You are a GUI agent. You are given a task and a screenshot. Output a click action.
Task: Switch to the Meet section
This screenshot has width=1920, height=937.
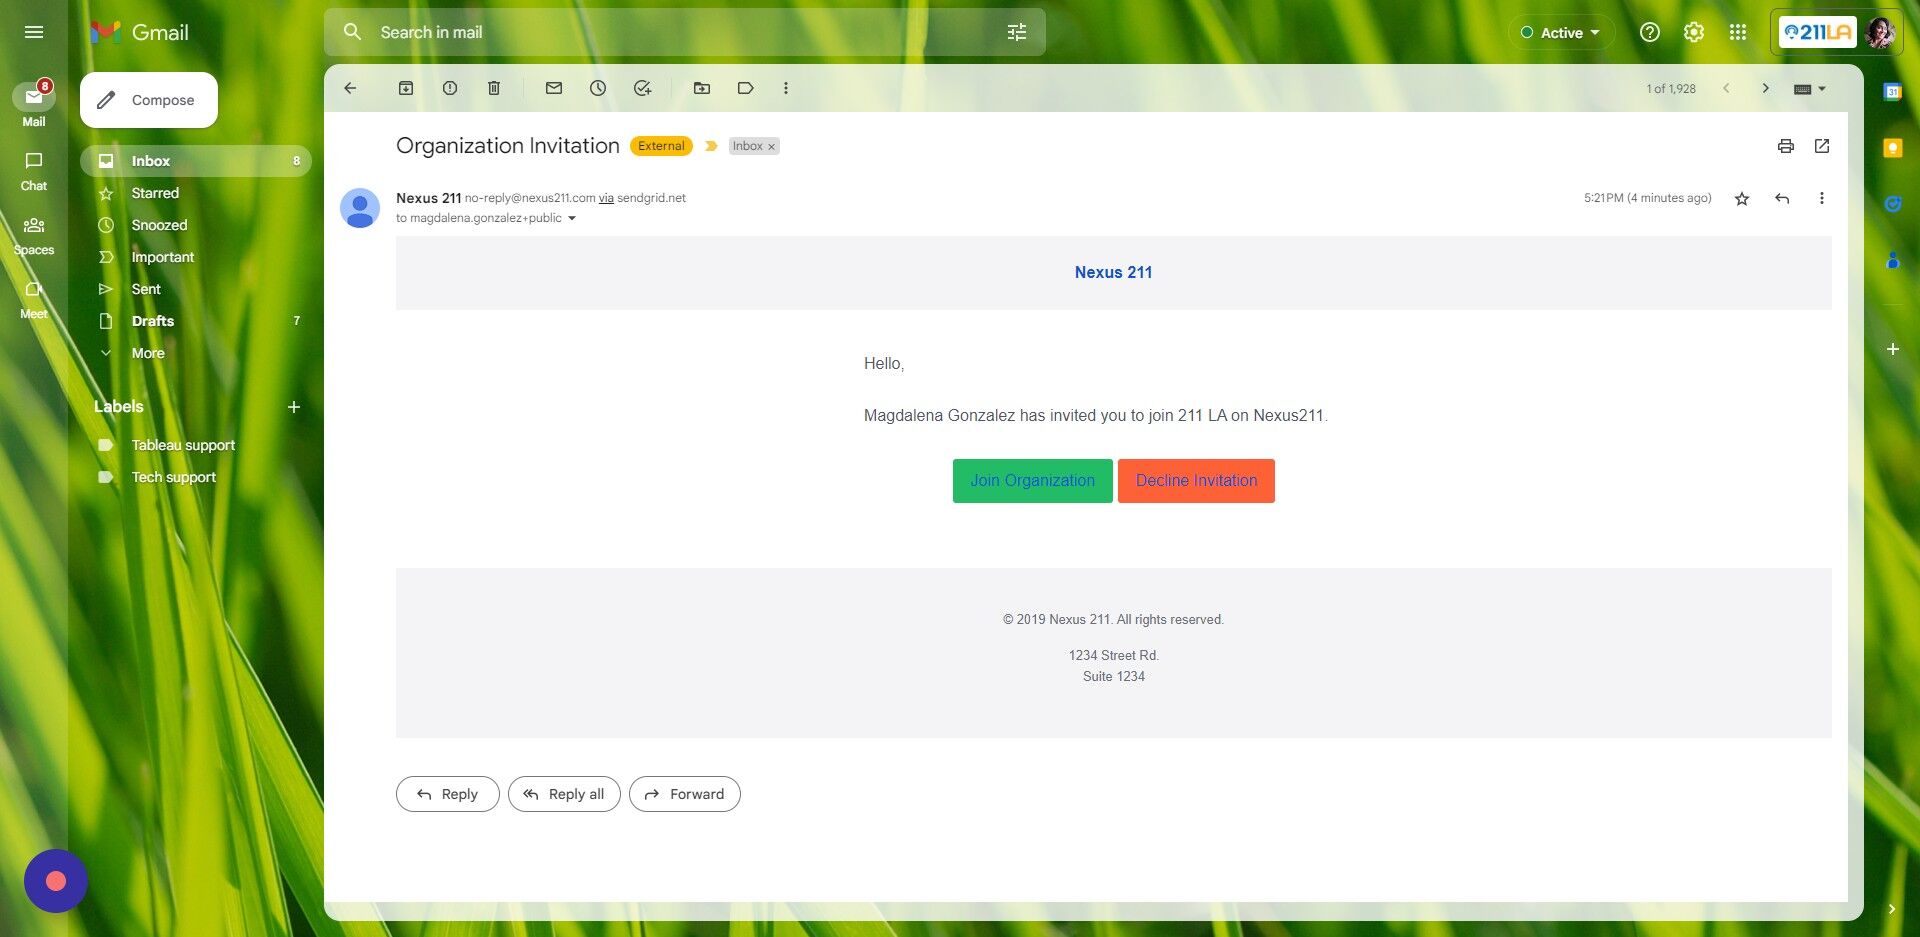tap(34, 299)
